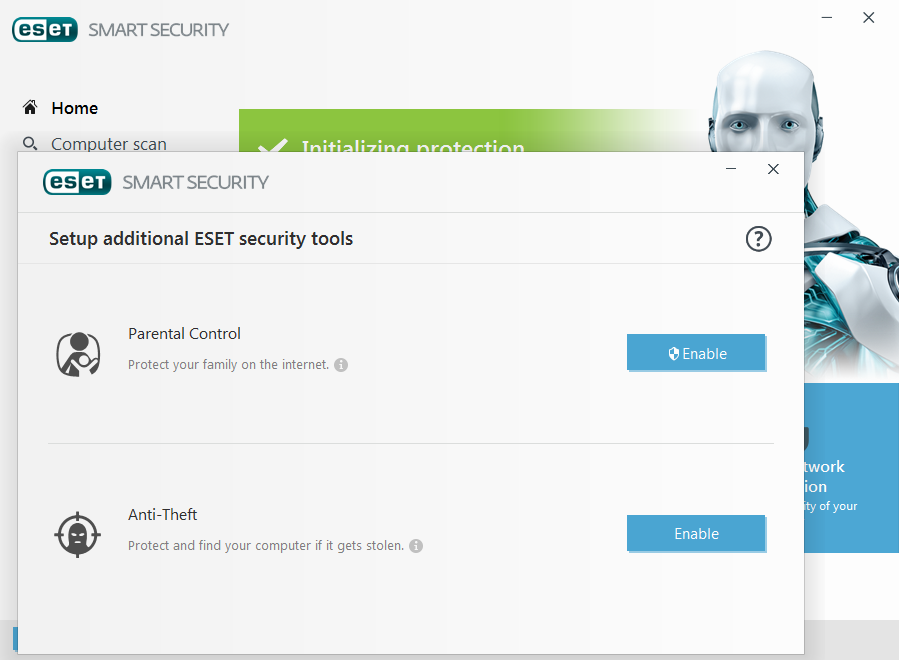Viewport: 899px width, 660px height.
Task: Click the Parental Control family icon
Action: (78, 353)
